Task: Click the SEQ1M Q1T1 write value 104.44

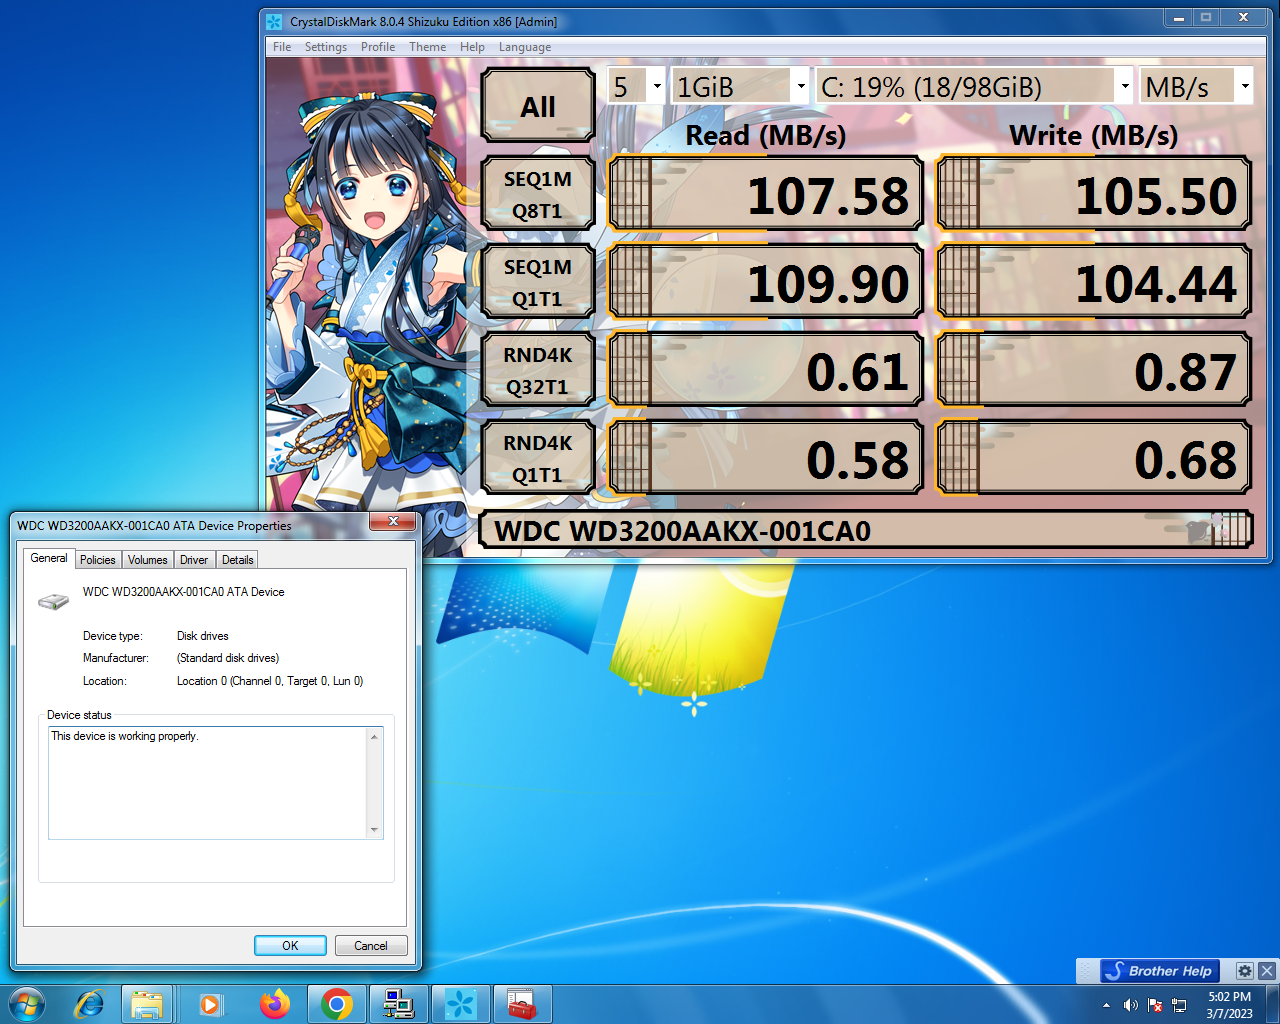Action: [x=1093, y=282]
